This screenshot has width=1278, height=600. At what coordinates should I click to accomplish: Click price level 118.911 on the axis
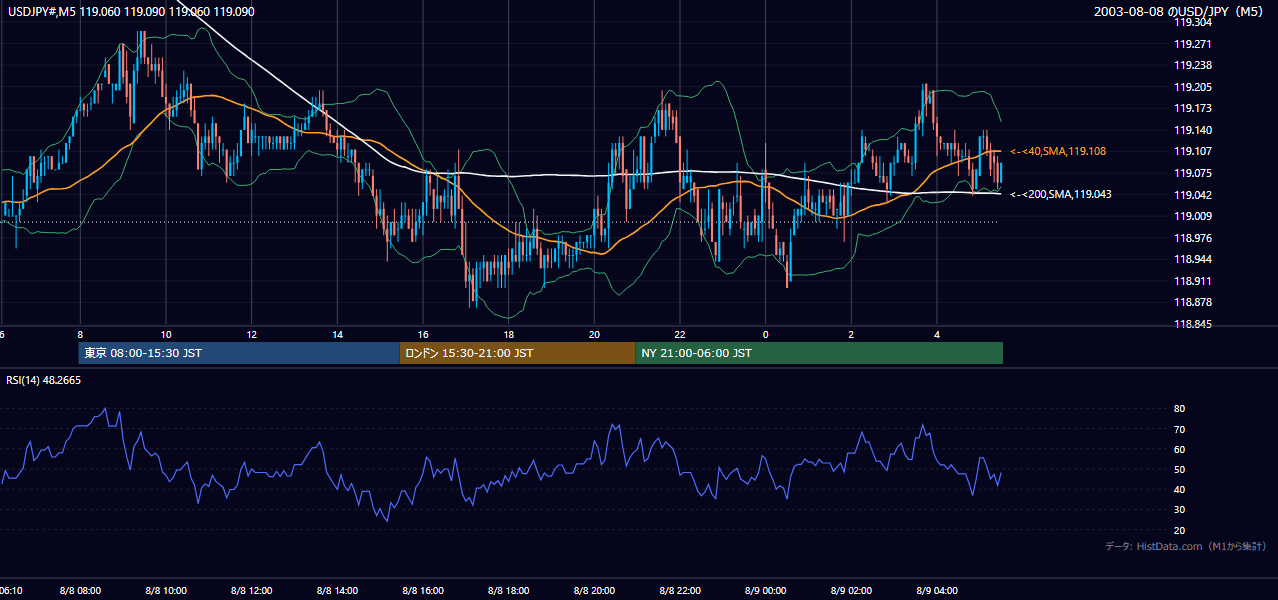click(1192, 281)
